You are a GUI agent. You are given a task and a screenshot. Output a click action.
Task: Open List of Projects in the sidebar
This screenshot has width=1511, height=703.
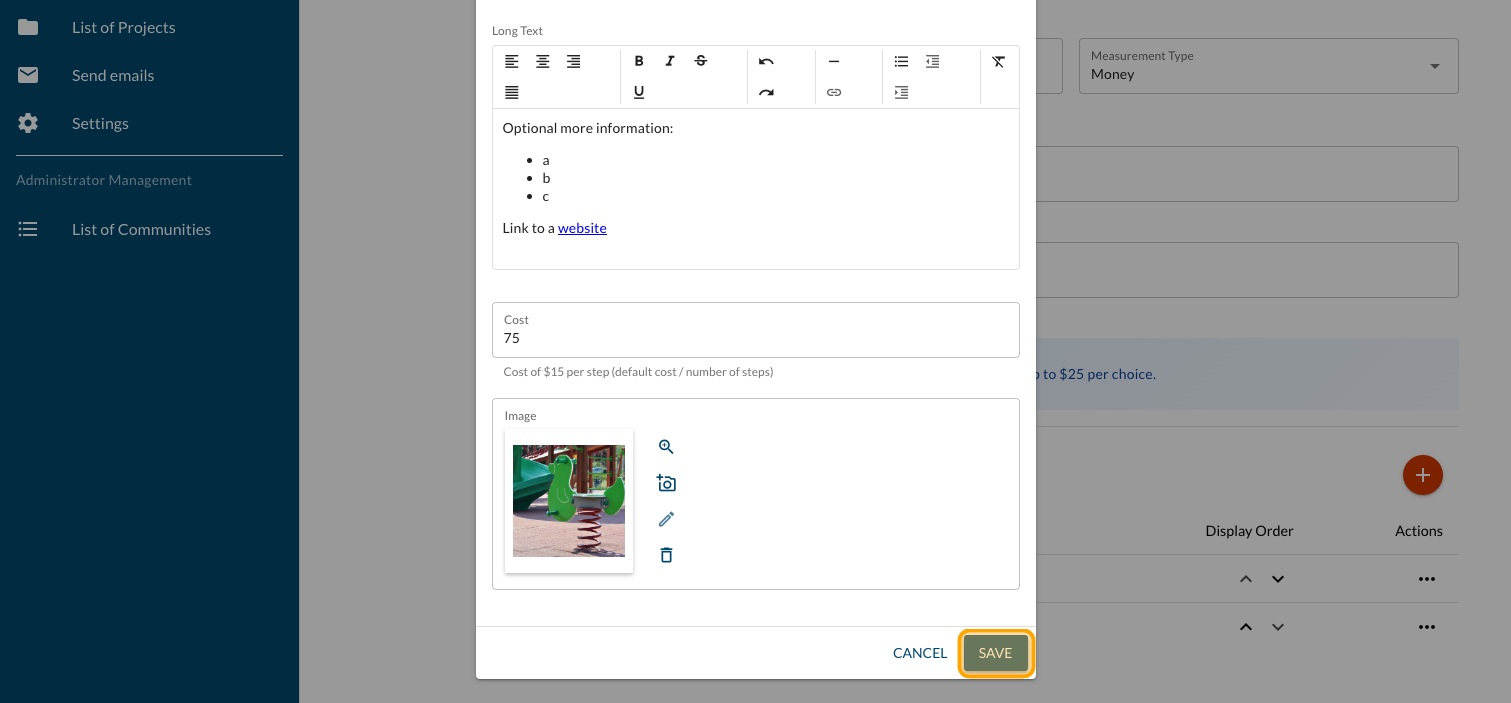[x=123, y=27]
